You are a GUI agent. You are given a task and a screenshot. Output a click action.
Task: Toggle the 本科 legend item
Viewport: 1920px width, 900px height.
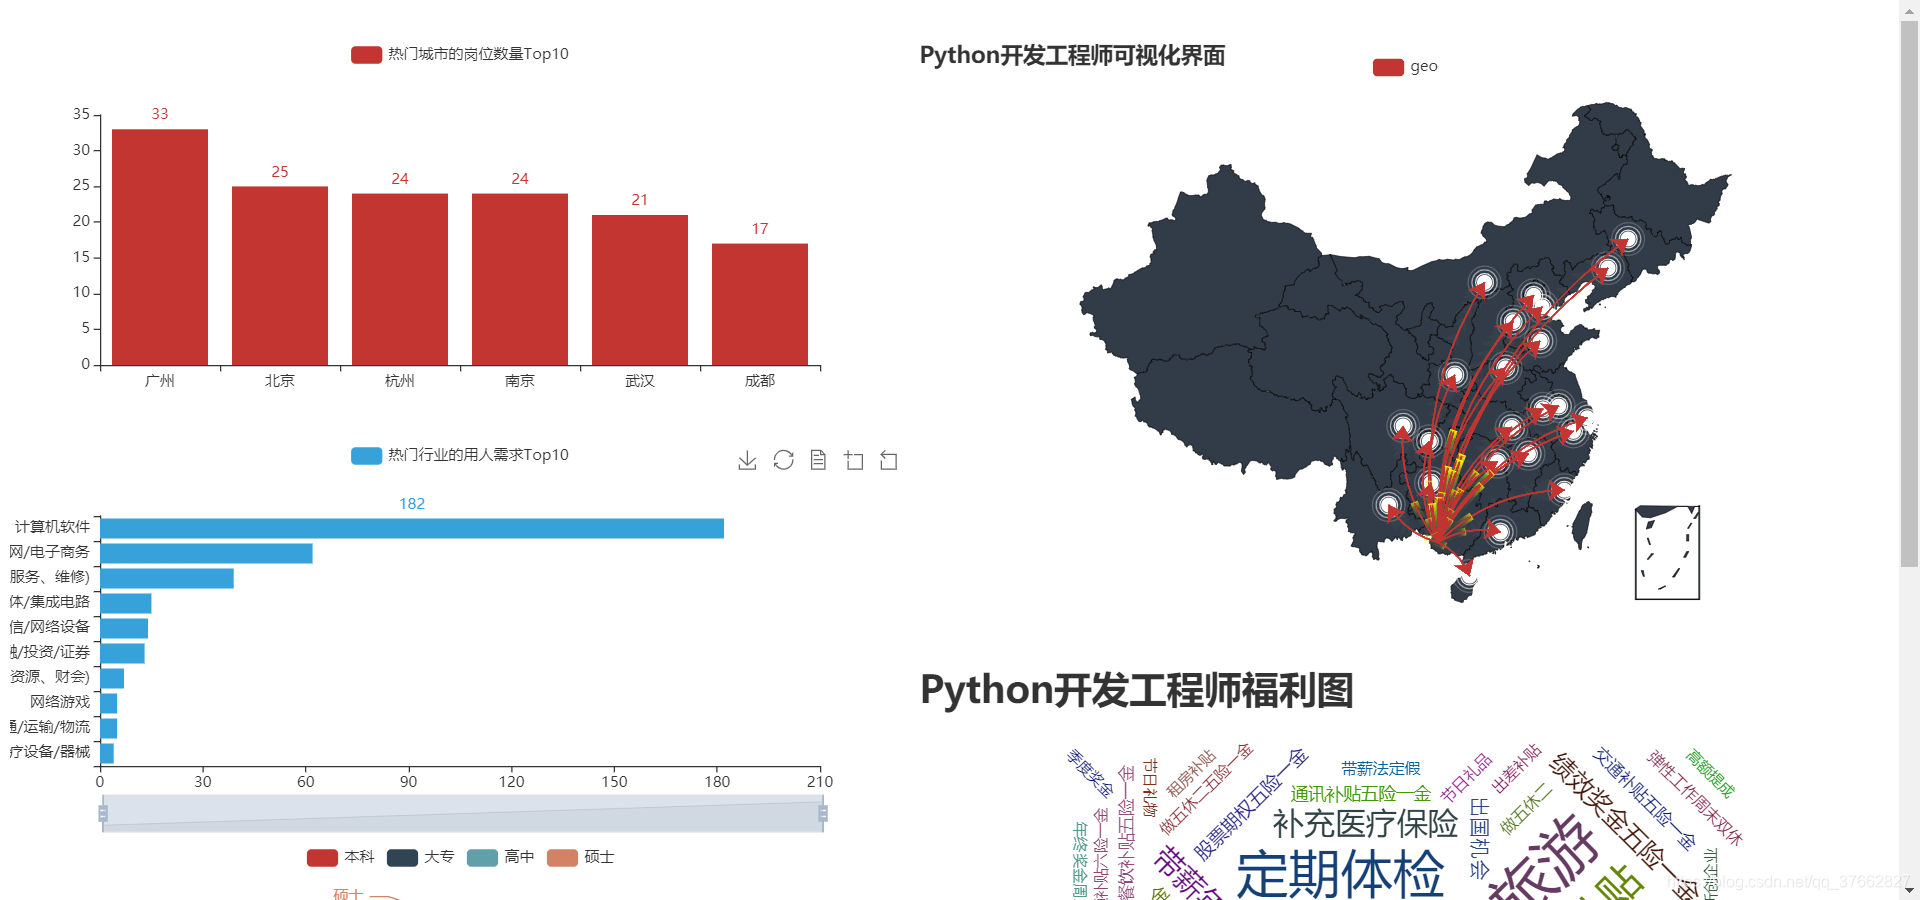click(340, 857)
